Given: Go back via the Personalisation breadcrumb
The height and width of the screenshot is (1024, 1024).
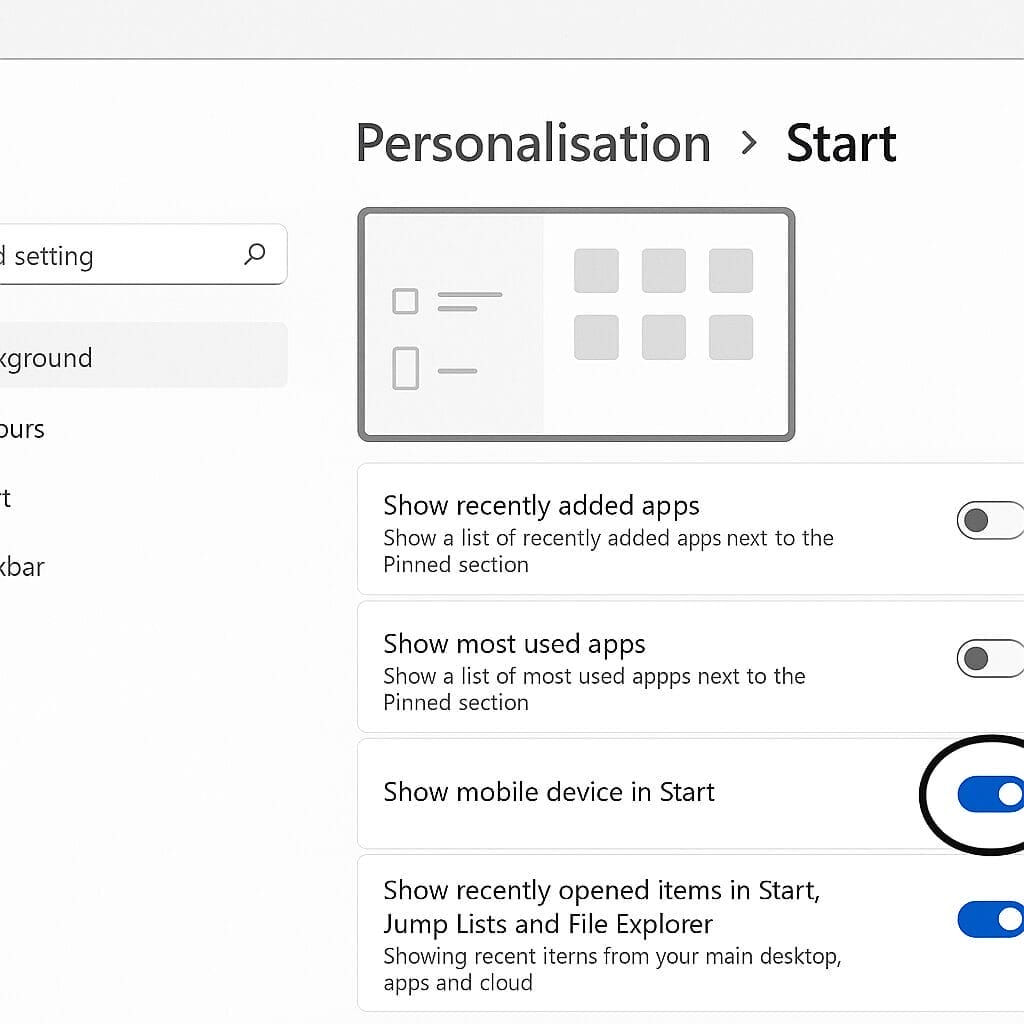Looking at the screenshot, I should (x=533, y=143).
